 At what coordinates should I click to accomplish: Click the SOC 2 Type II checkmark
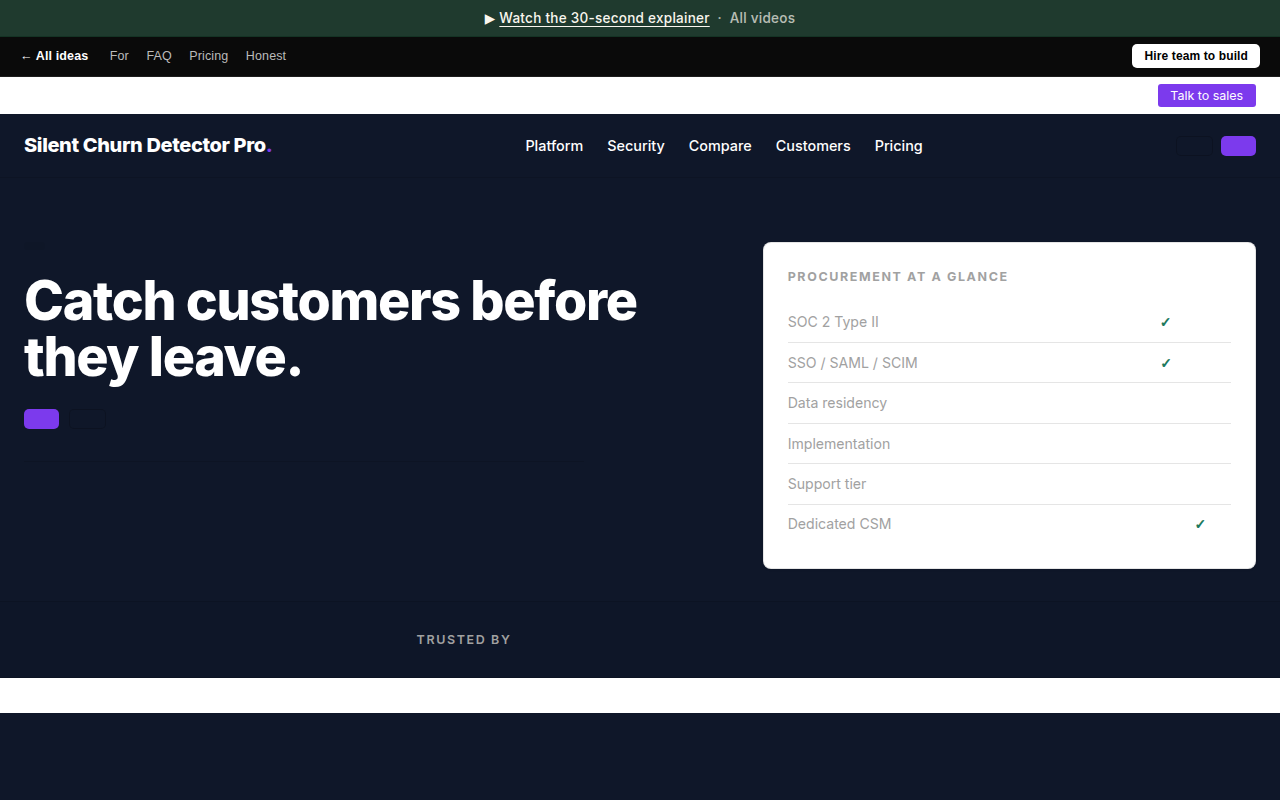[x=1165, y=322]
